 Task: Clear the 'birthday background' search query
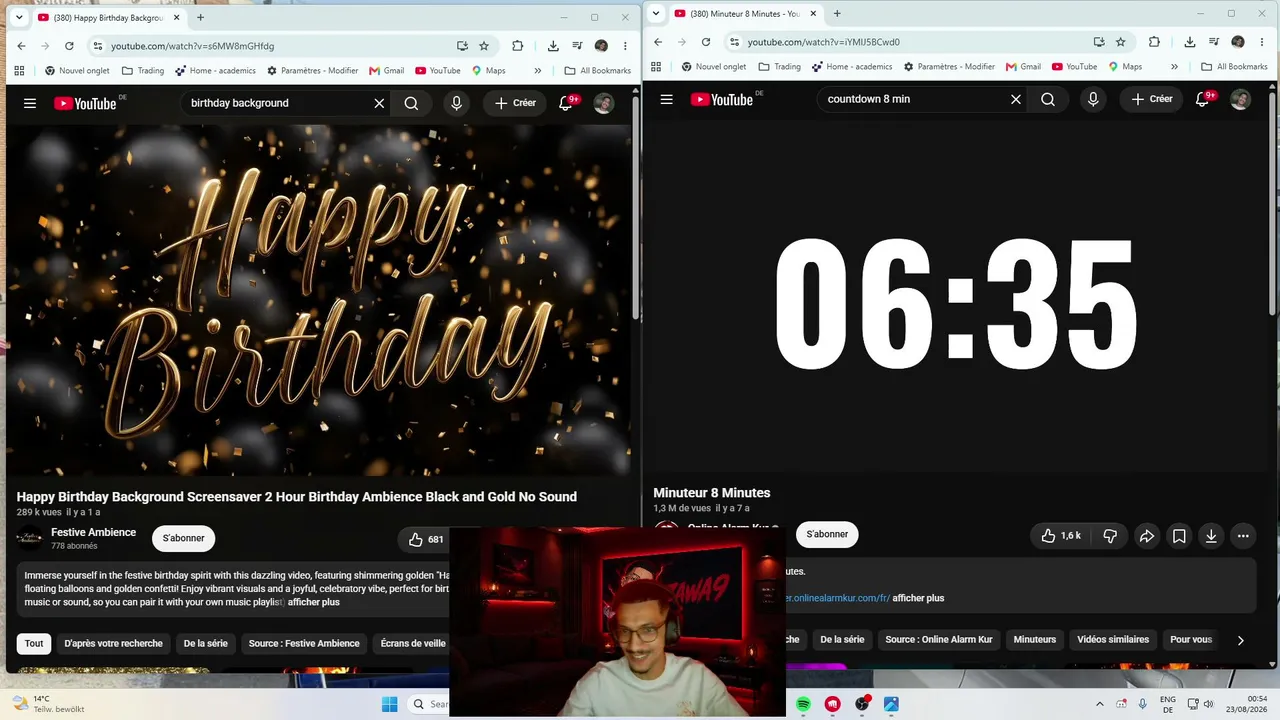pyautogui.click(x=379, y=103)
